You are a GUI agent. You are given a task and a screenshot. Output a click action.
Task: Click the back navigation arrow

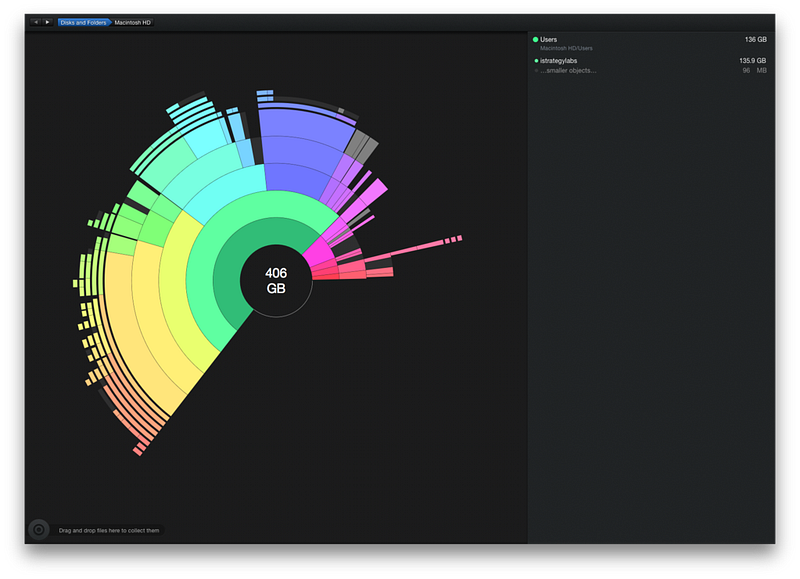pos(36,22)
